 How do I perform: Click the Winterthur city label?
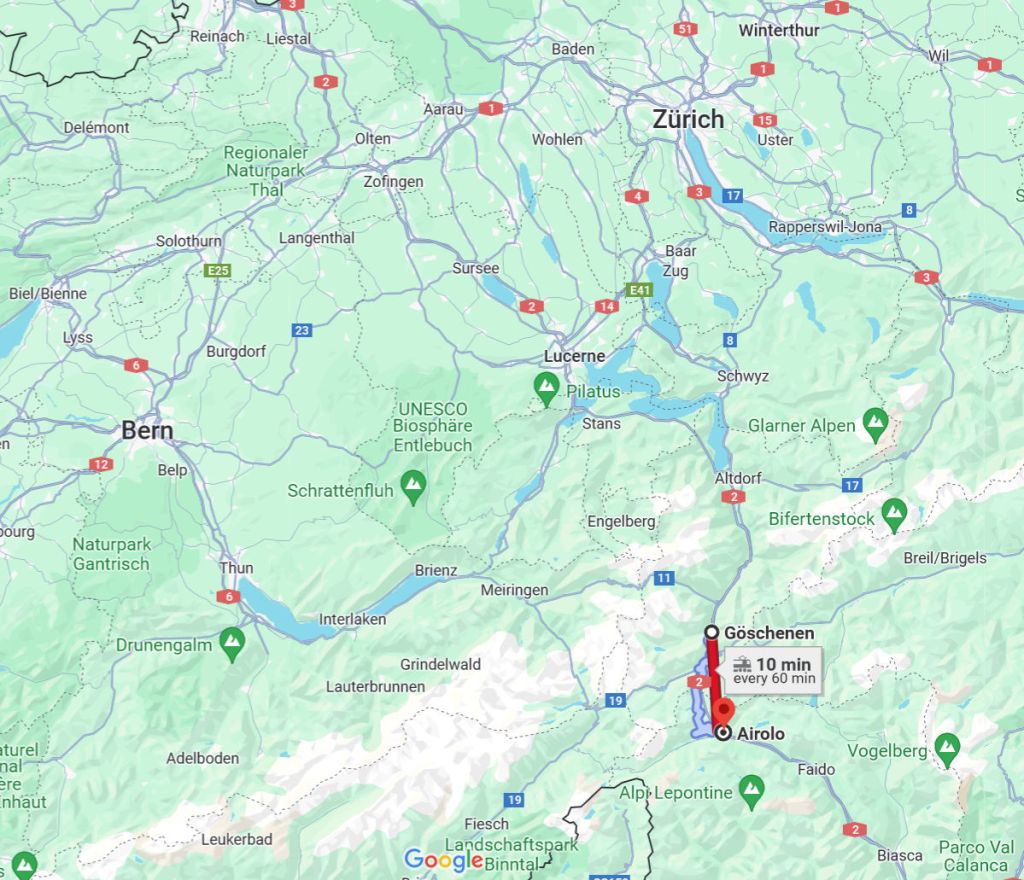(x=779, y=30)
